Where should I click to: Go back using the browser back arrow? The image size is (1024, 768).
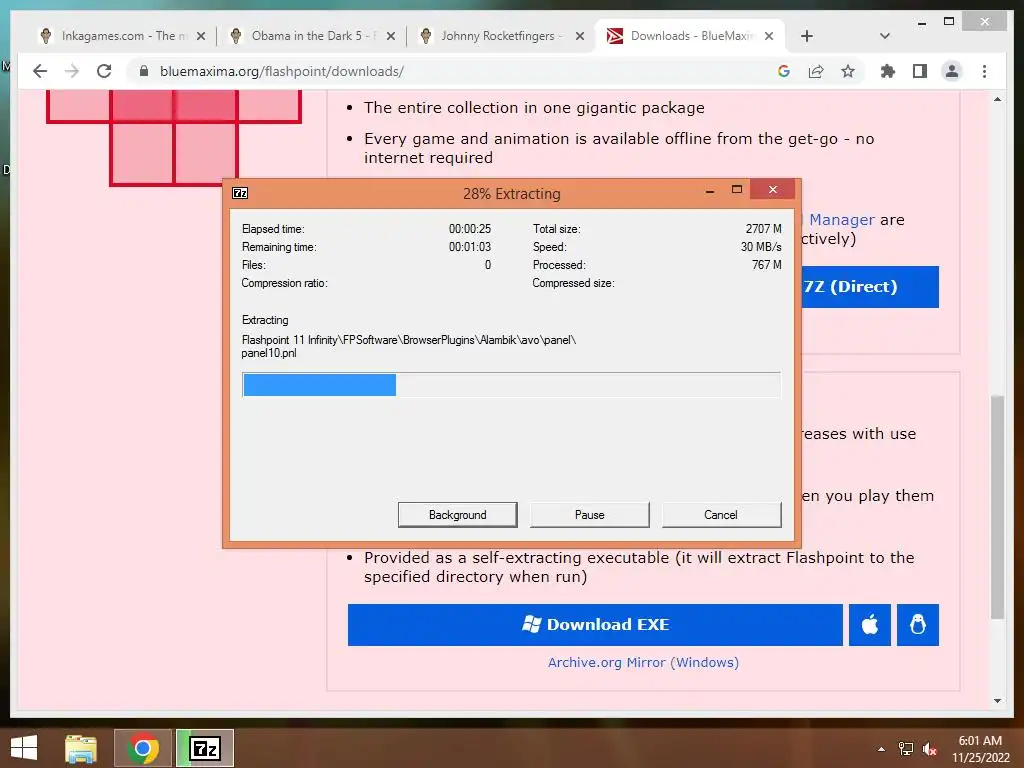coord(40,71)
